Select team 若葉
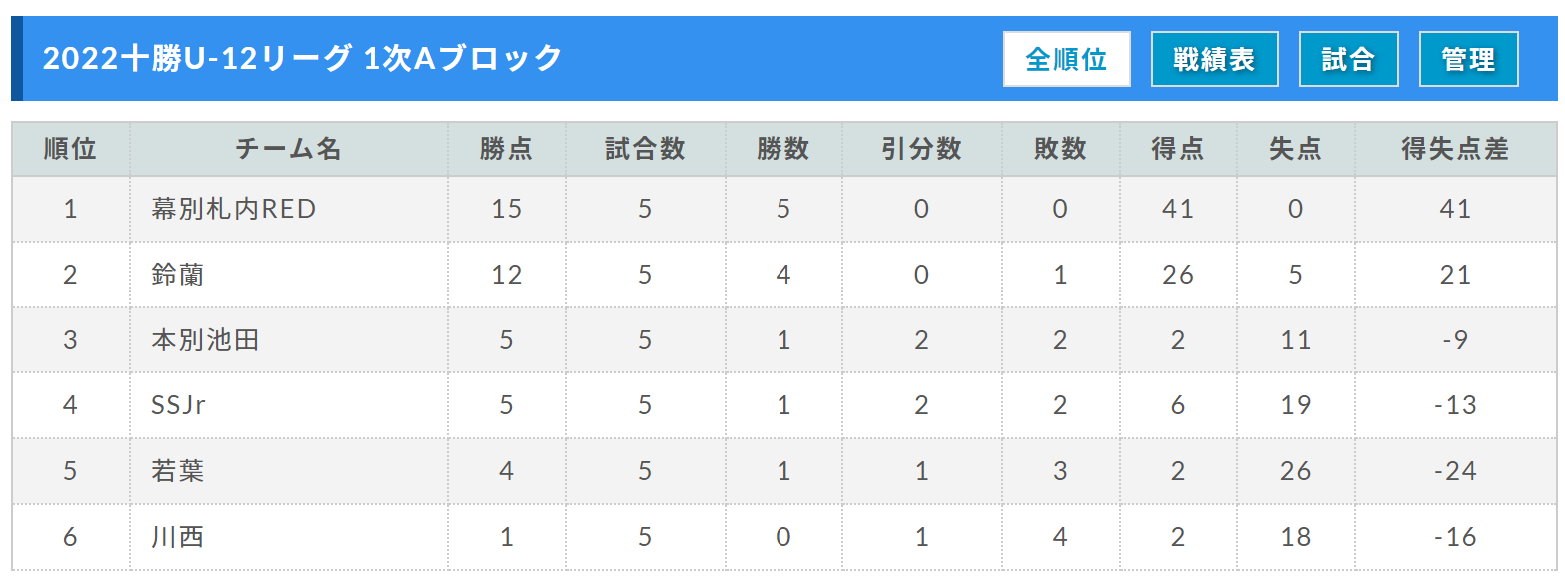The height and width of the screenshot is (580, 1565). click(178, 471)
